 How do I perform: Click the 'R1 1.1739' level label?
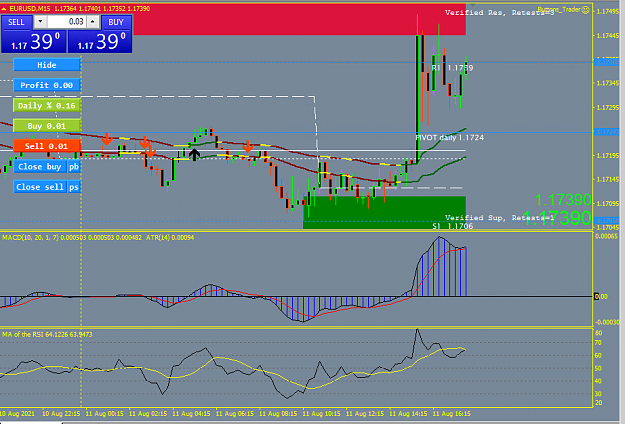coord(452,68)
